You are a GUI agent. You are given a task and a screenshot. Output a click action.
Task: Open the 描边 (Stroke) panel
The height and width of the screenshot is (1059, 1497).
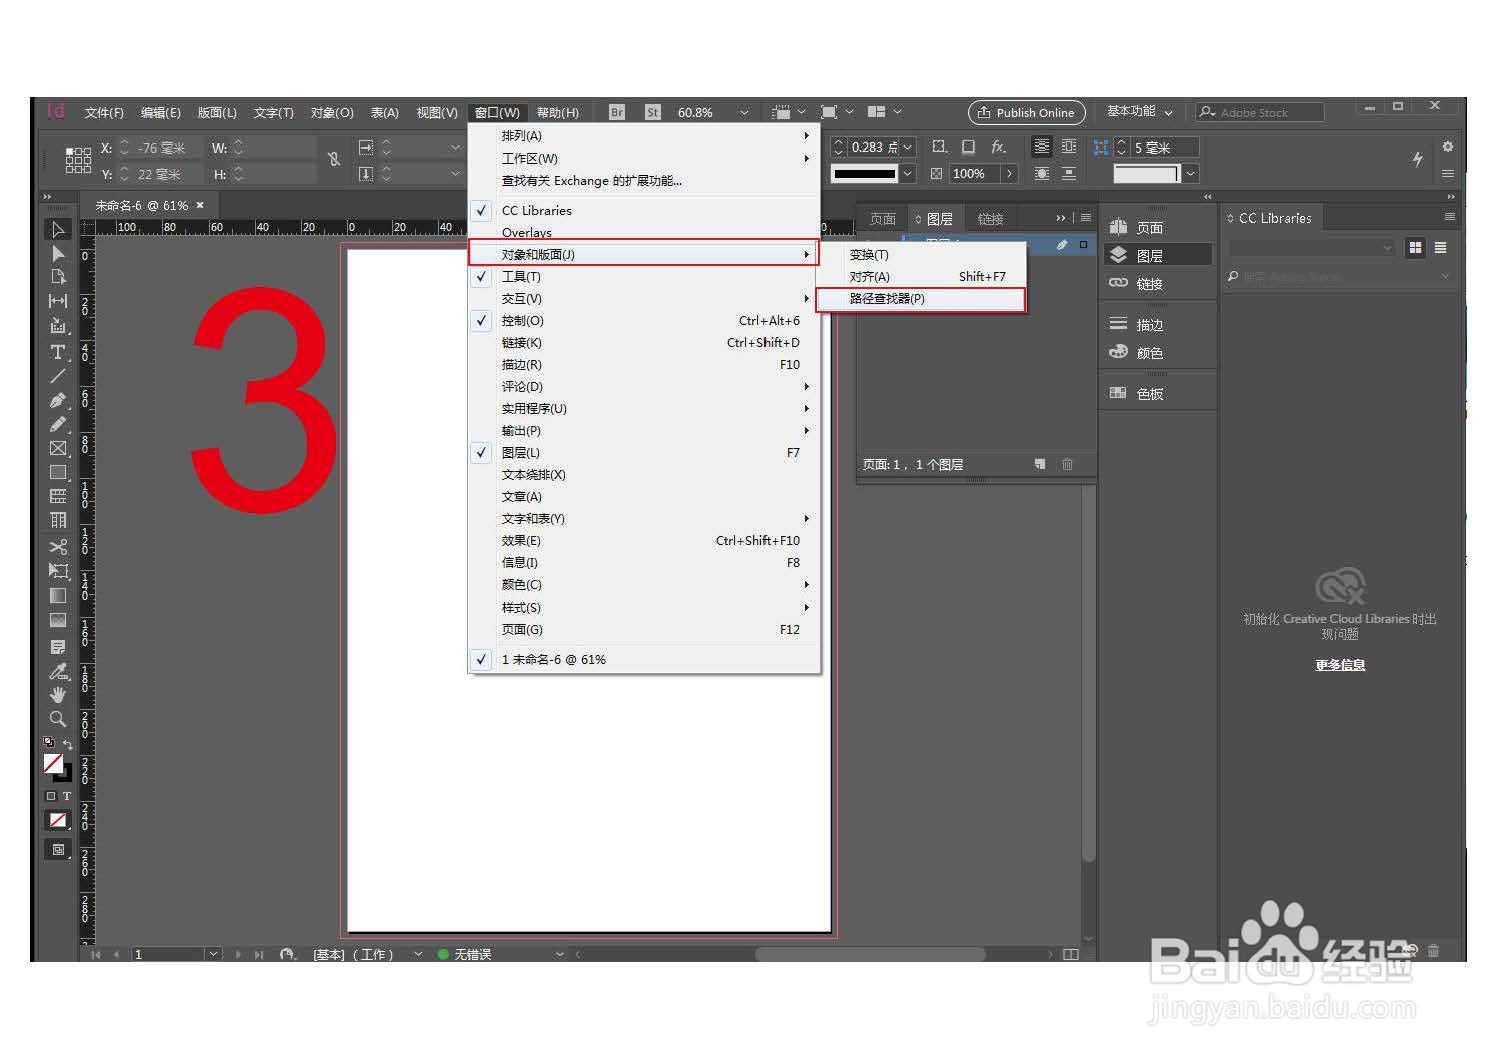click(1147, 323)
